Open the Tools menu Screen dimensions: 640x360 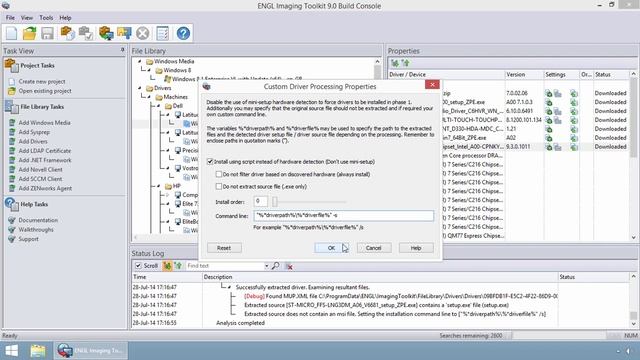46,18
